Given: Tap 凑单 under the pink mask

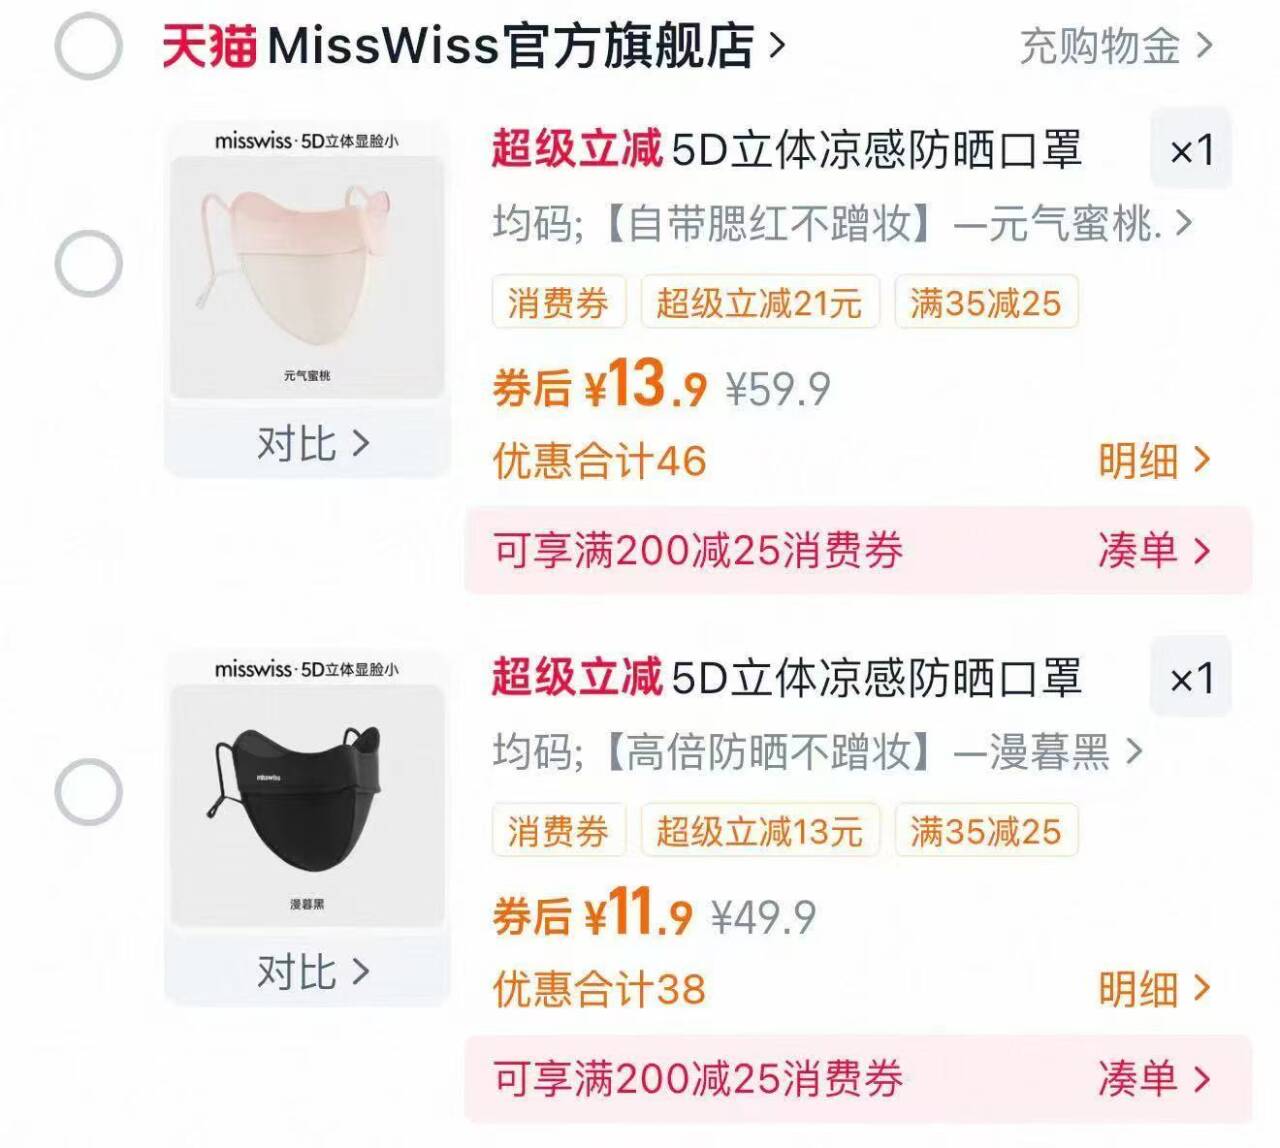Looking at the screenshot, I should pos(1155,549).
